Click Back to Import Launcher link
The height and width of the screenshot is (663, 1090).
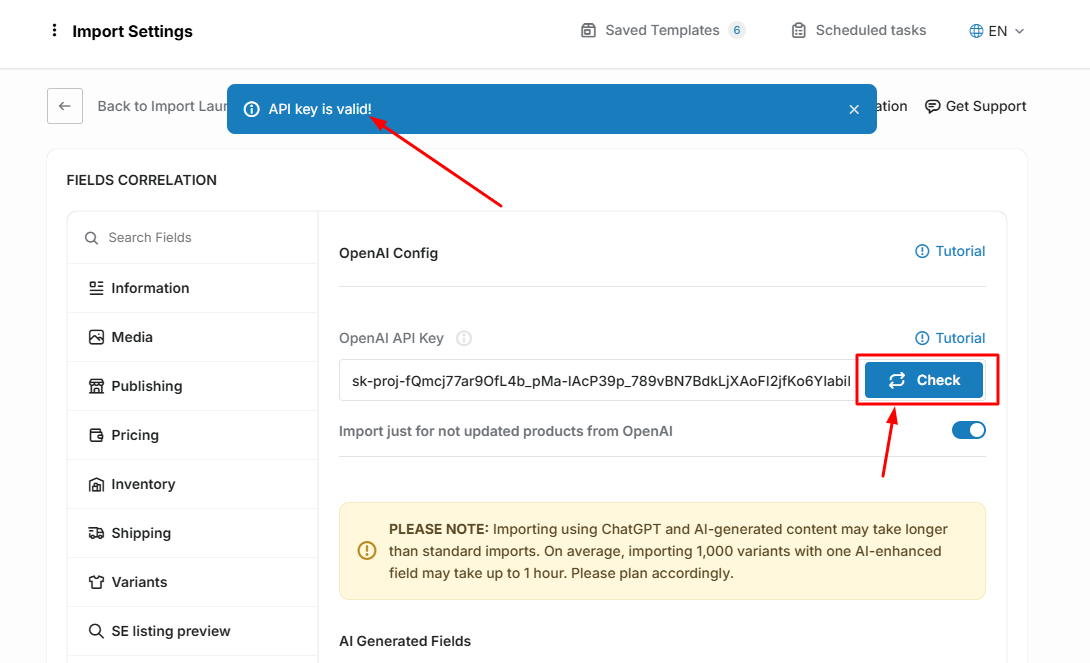coord(162,106)
